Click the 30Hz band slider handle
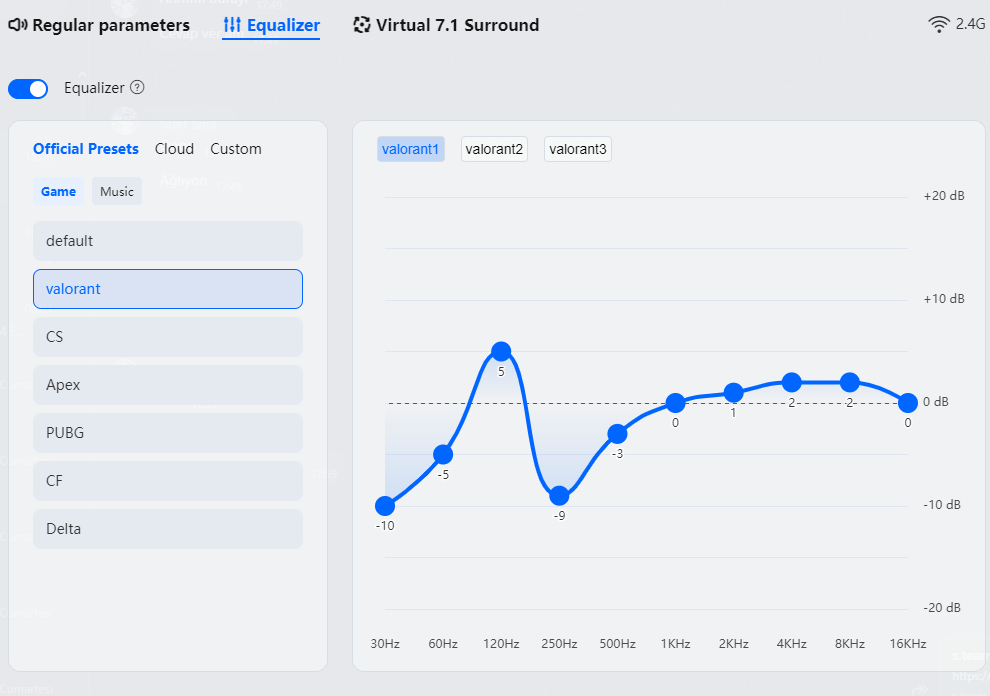This screenshot has height=696, width=990. click(385, 506)
